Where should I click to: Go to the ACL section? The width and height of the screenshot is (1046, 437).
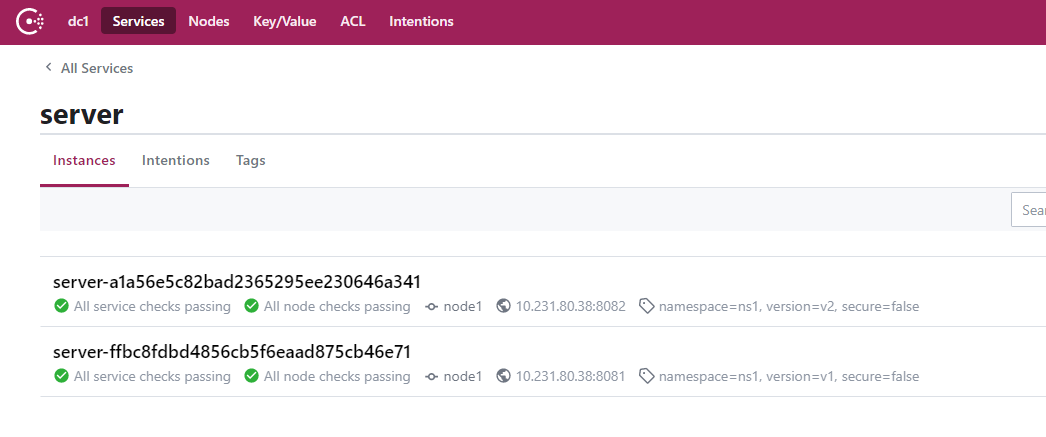pyautogui.click(x=353, y=21)
